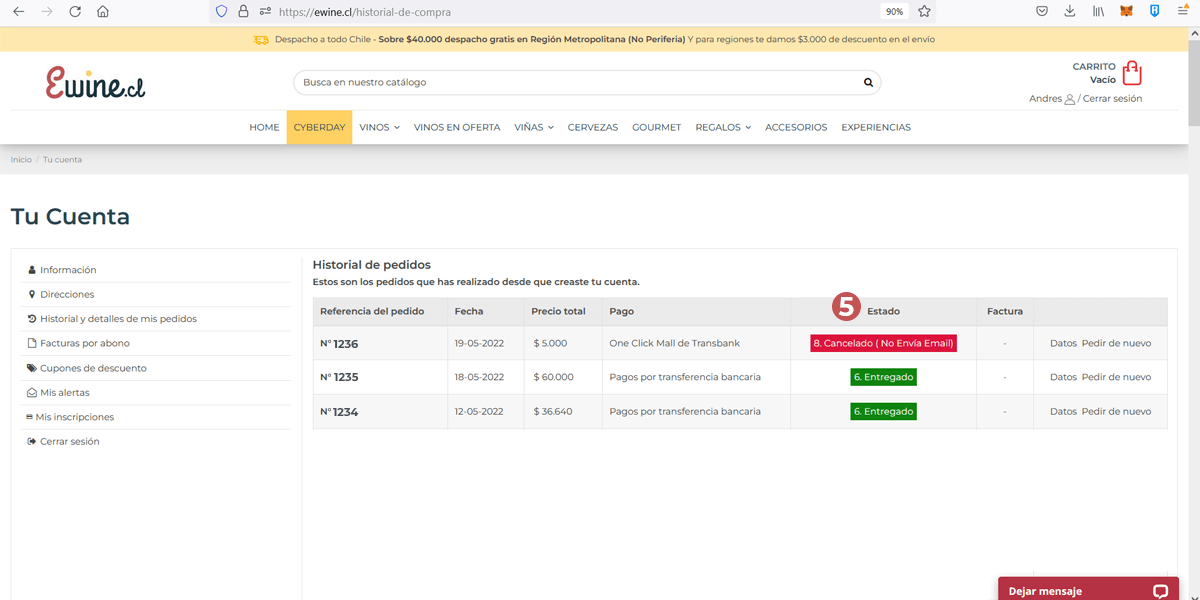Open the Firefox hamburger menu
This screenshot has width=1200, height=600.
pos(1182,12)
